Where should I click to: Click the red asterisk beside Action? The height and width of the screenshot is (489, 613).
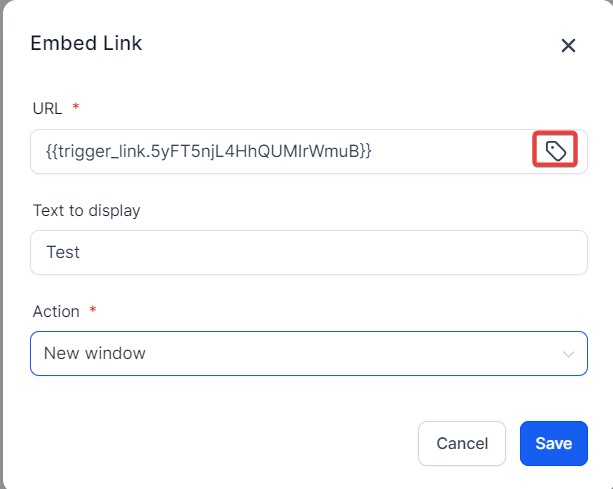(x=93, y=311)
